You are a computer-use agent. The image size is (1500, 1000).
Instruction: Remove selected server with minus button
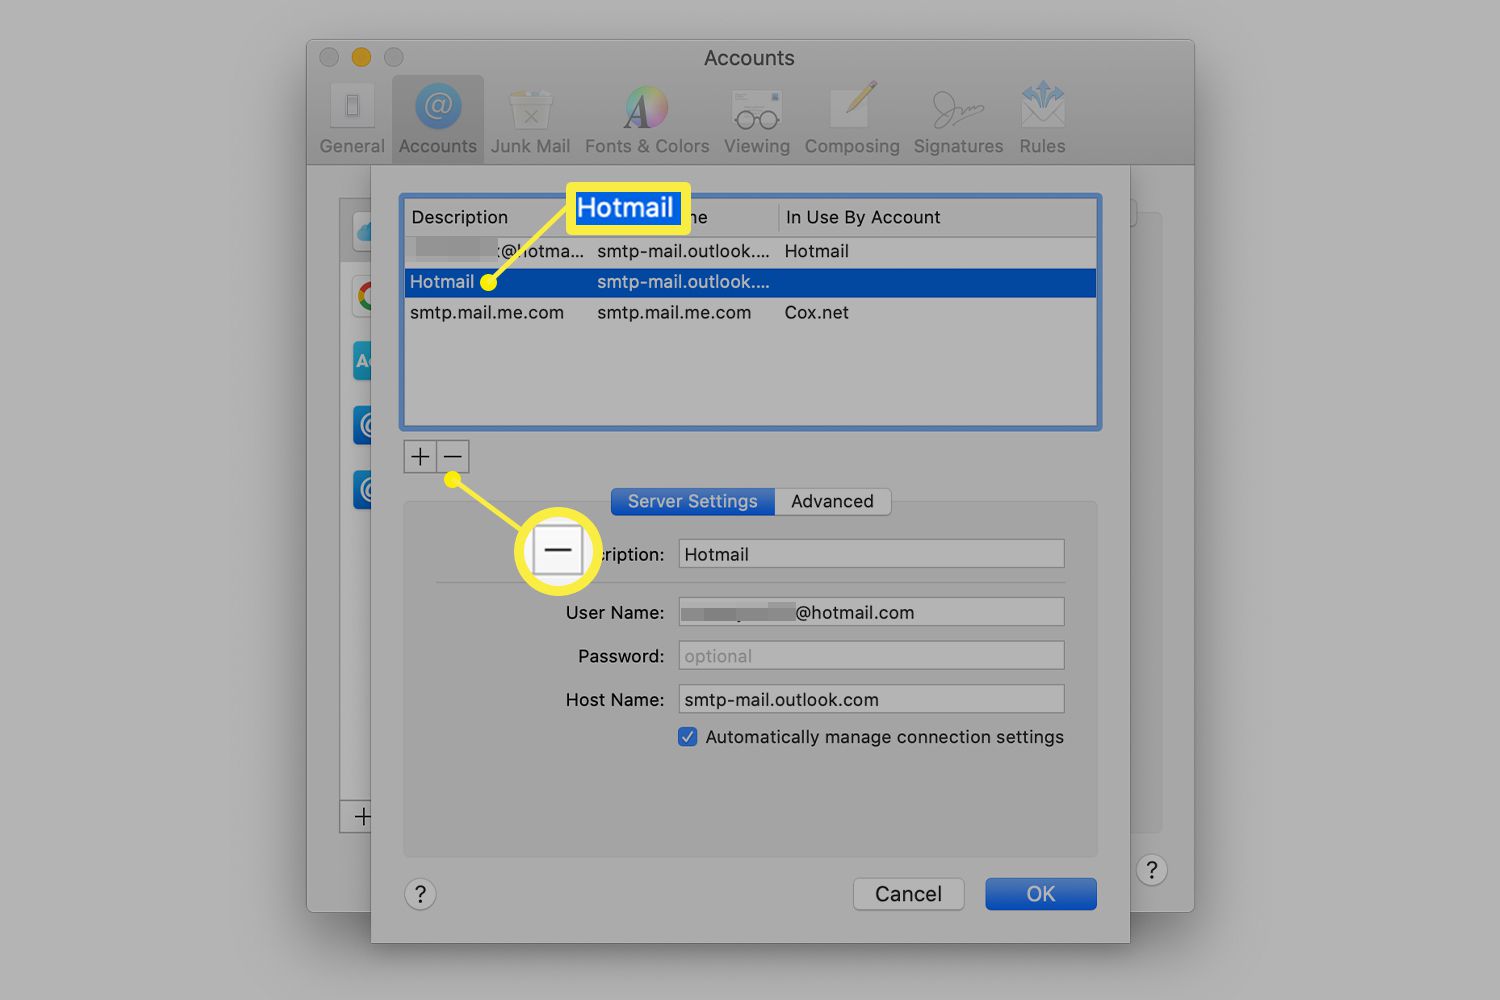click(x=453, y=457)
